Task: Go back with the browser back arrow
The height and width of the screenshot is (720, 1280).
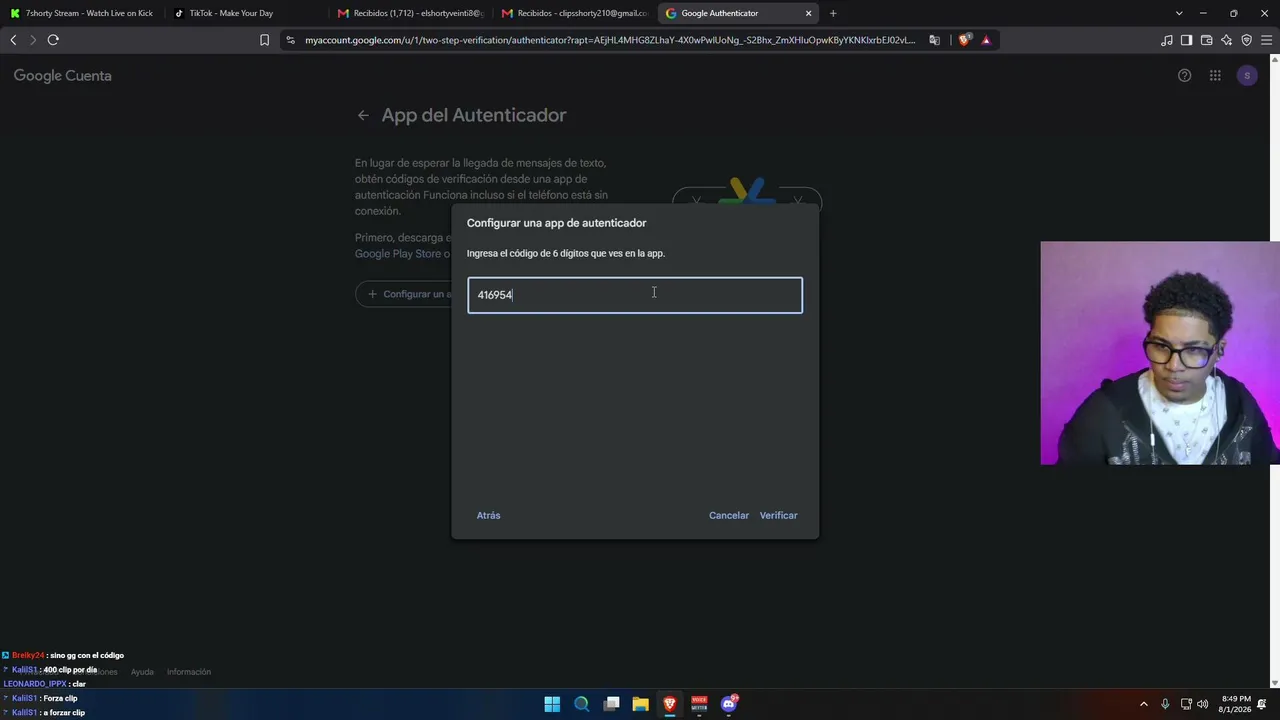Action: (x=13, y=40)
